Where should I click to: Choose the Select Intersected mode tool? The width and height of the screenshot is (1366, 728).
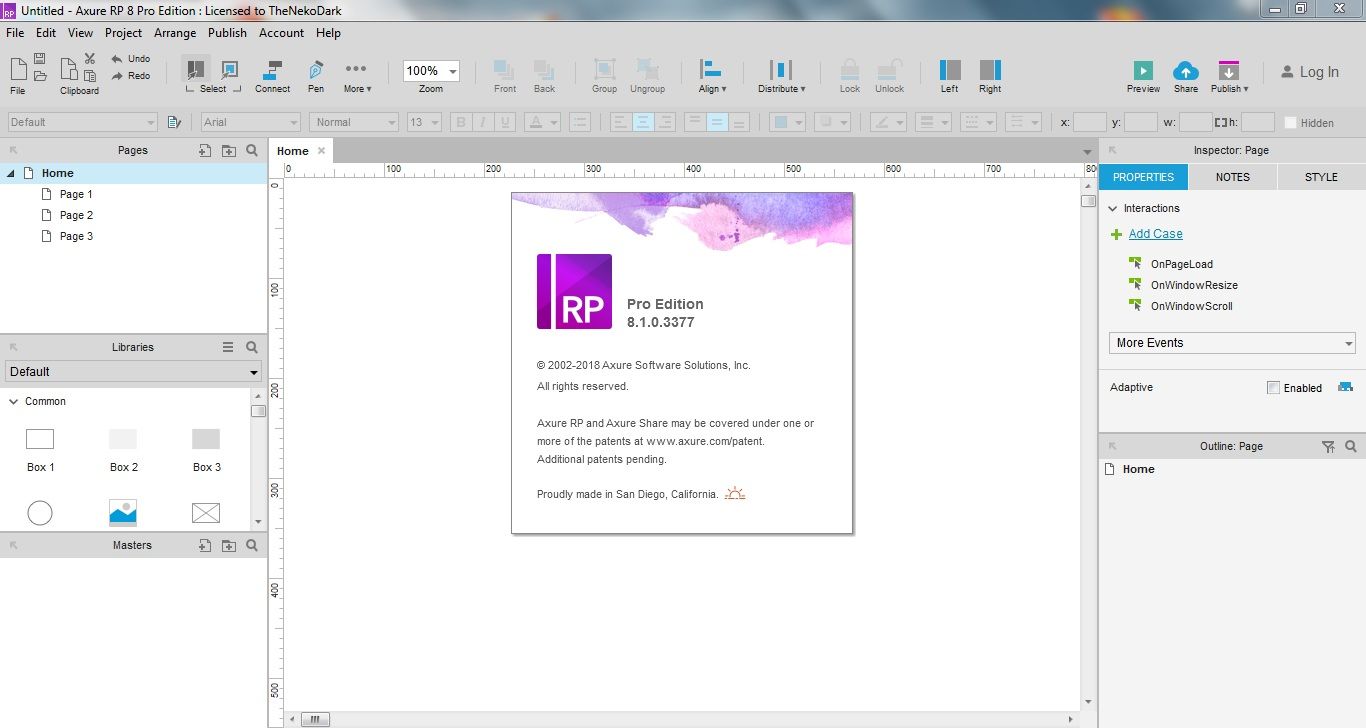[x=195, y=69]
